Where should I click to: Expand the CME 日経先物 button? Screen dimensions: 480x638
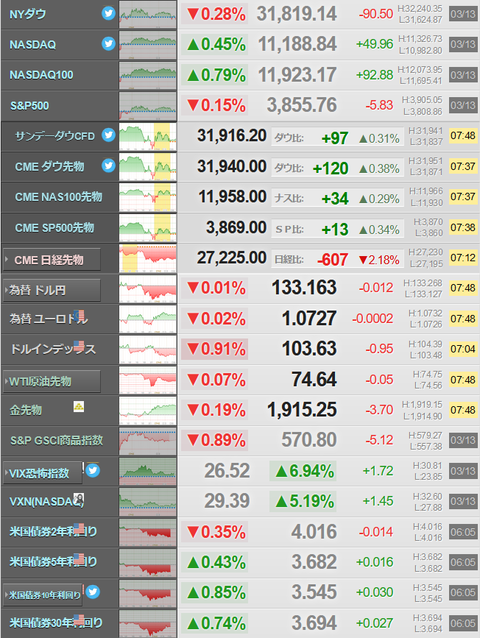[x=52, y=260]
